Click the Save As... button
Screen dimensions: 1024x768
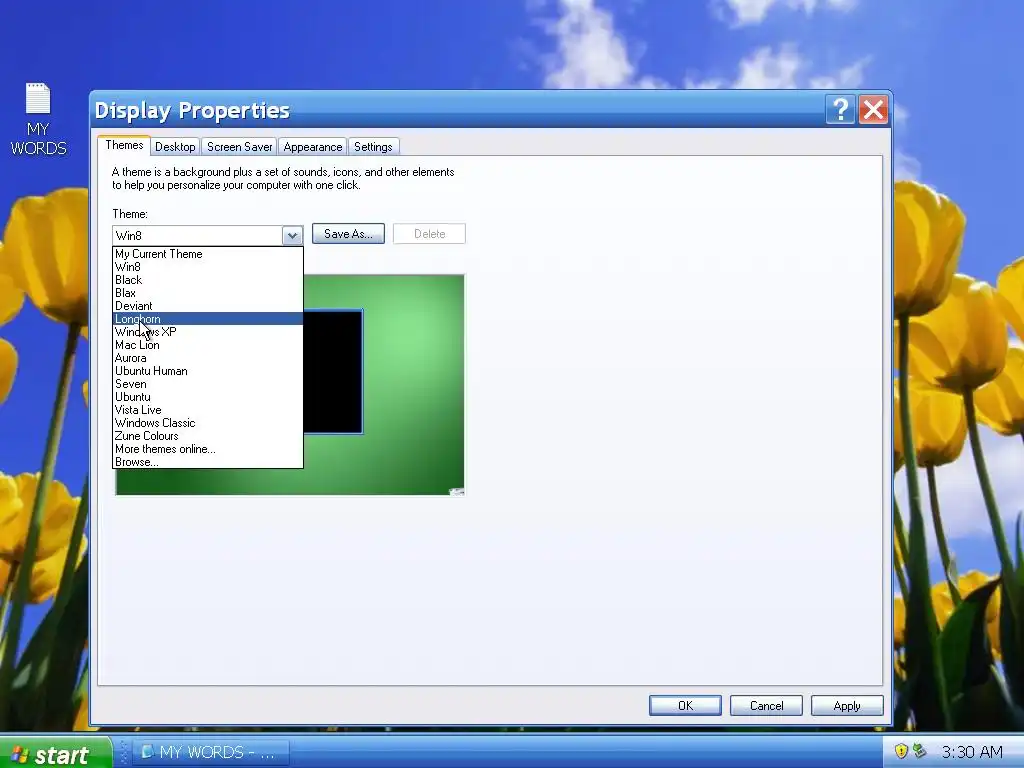coord(348,234)
